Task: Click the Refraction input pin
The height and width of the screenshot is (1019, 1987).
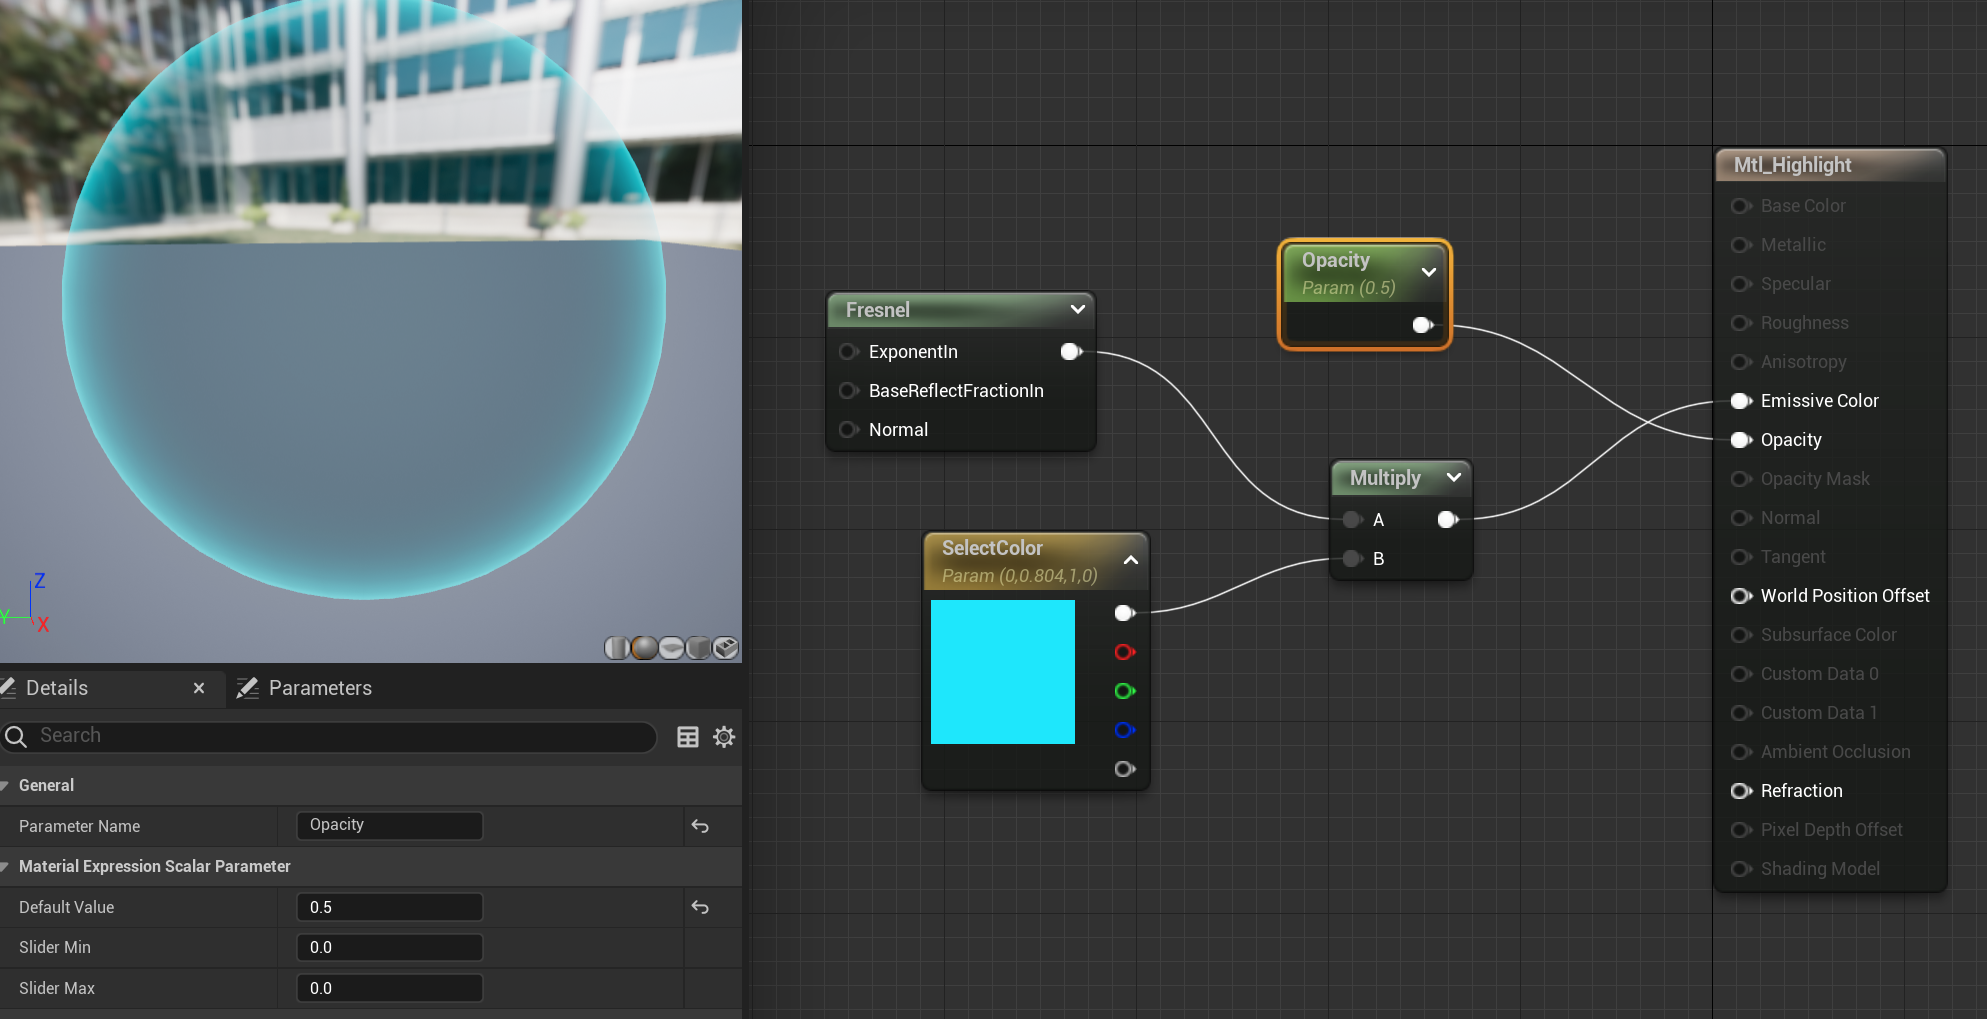Action: click(1741, 791)
